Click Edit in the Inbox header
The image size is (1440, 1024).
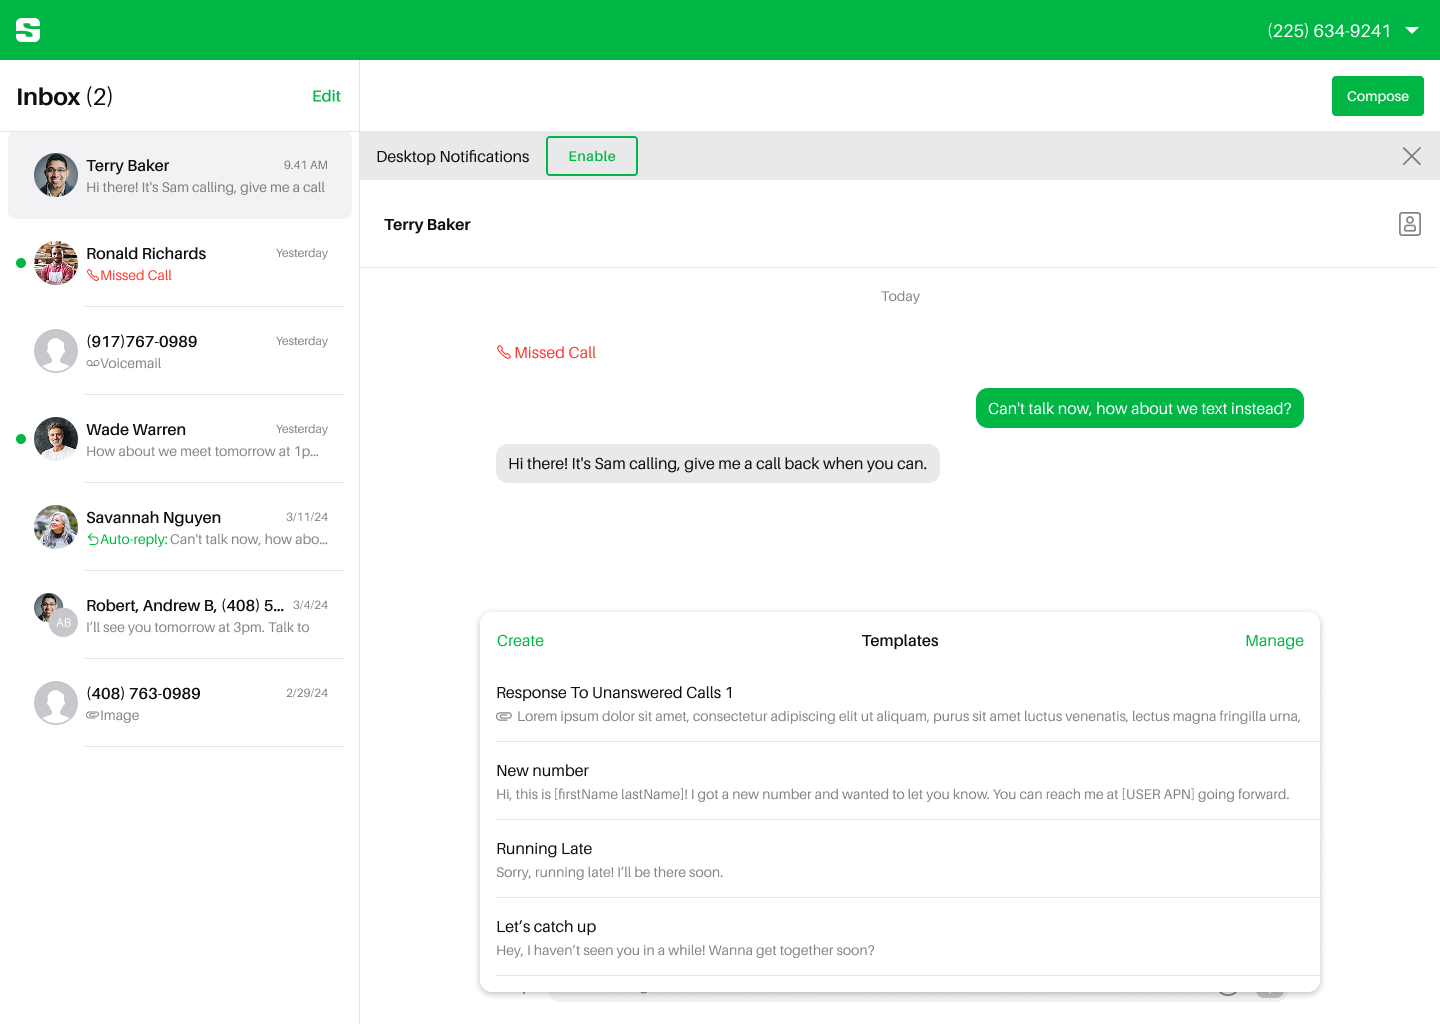coord(326,96)
